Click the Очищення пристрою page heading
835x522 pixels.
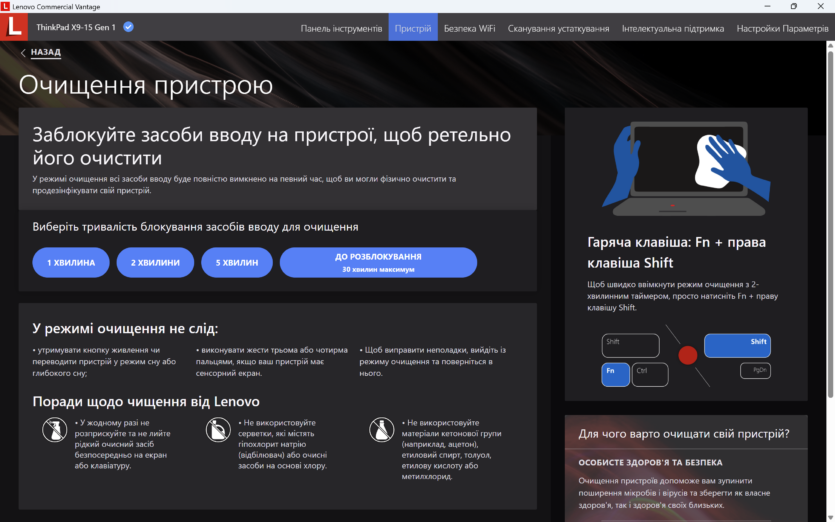pyautogui.click(x=146, y=85)
